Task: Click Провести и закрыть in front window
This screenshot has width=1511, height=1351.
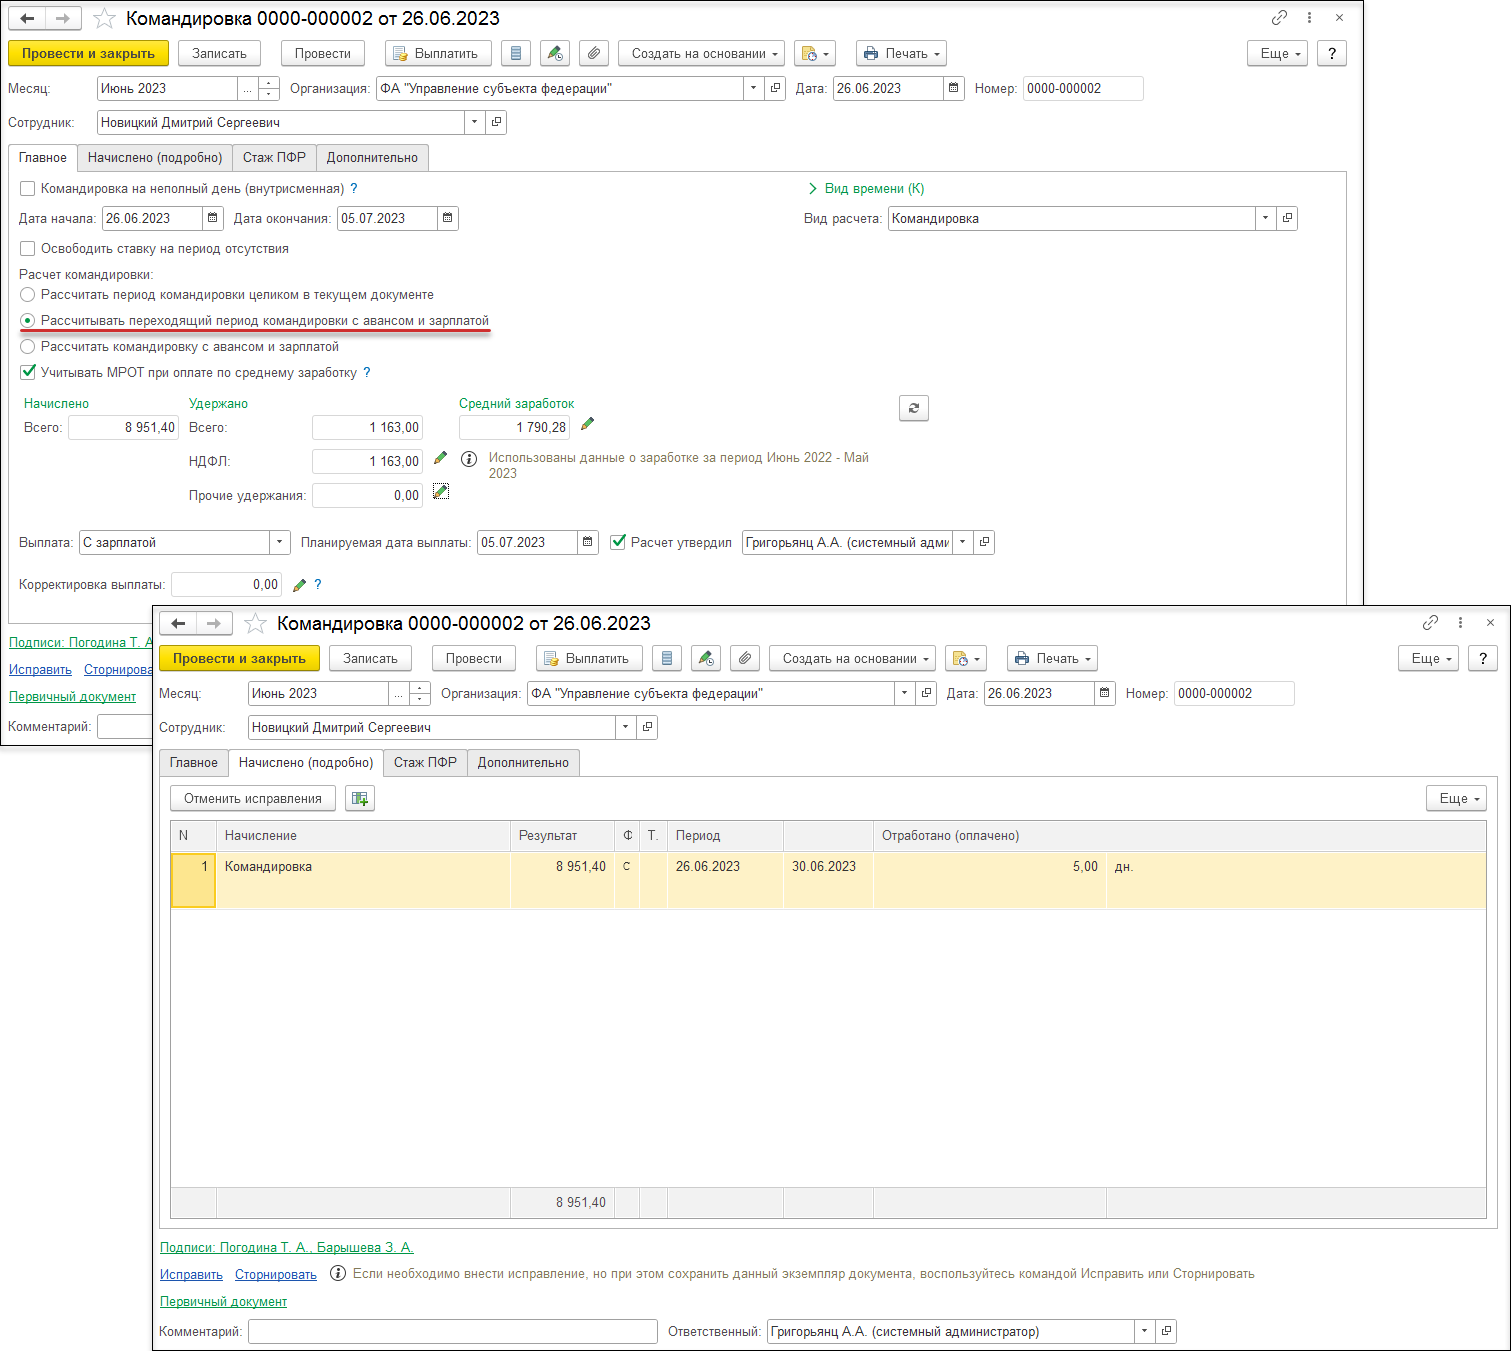Action: coord(239,658)
